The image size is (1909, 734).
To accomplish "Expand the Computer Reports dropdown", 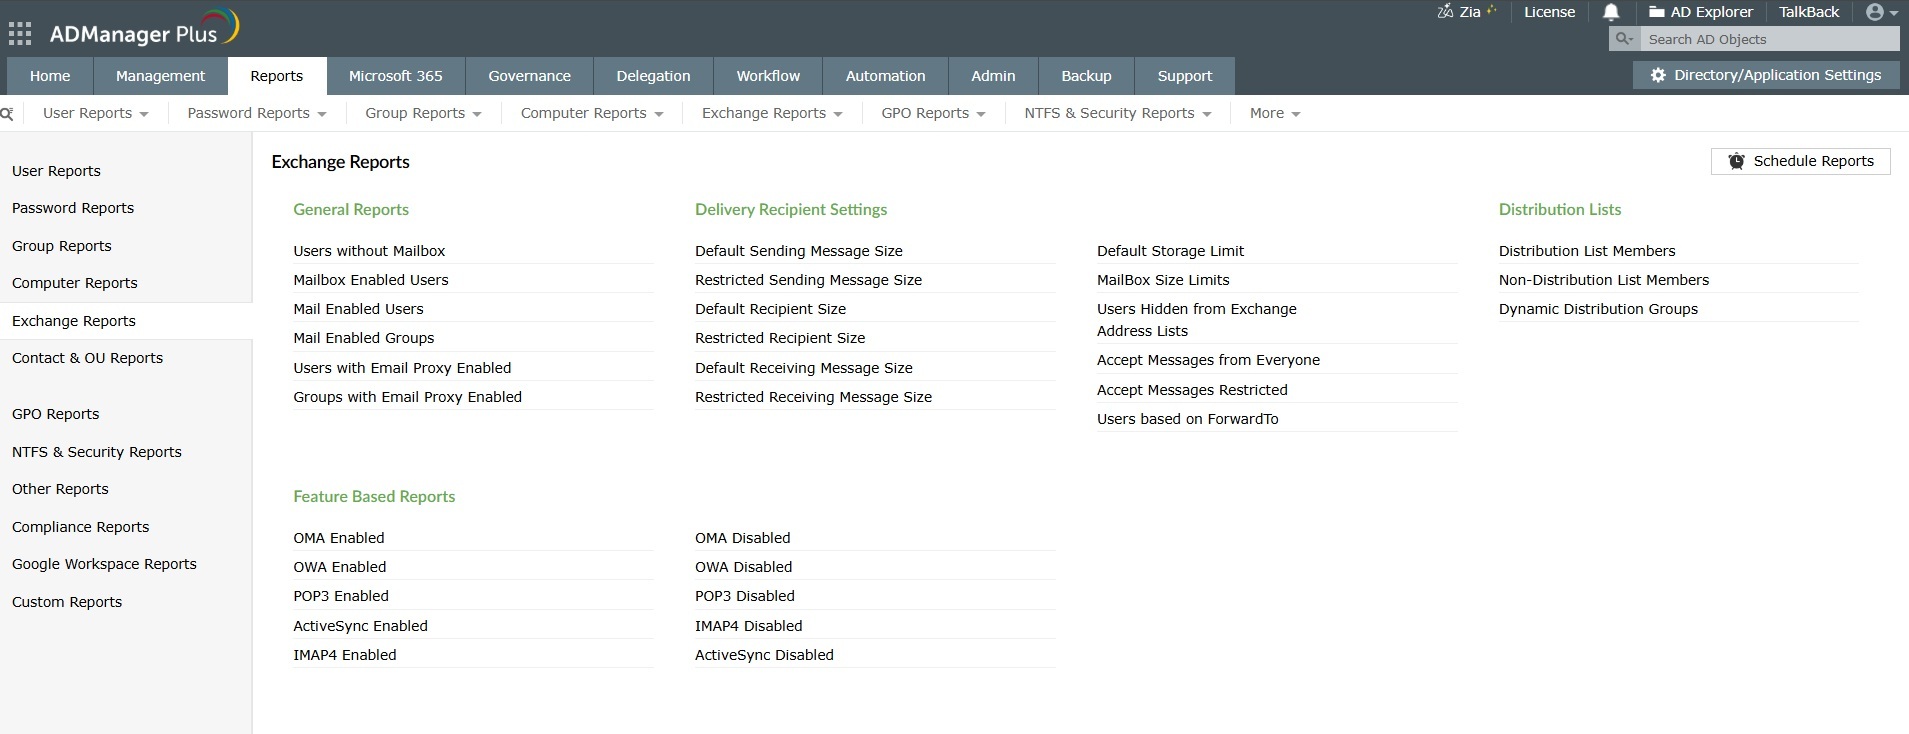I will pyautogui.click(x=592, y=113).
